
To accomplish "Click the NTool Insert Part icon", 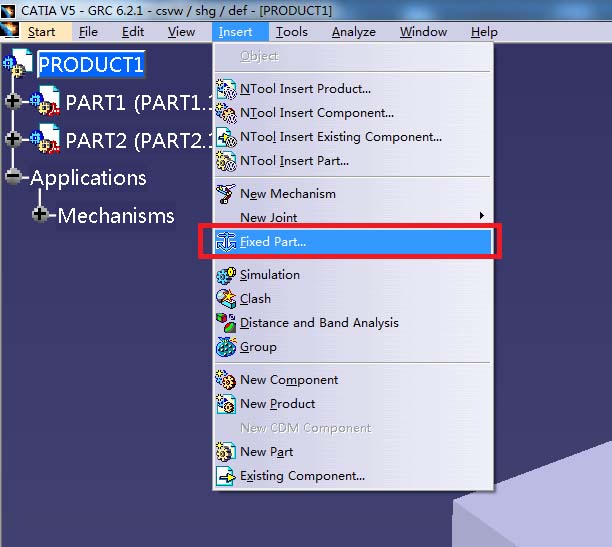I will point(226,161).
